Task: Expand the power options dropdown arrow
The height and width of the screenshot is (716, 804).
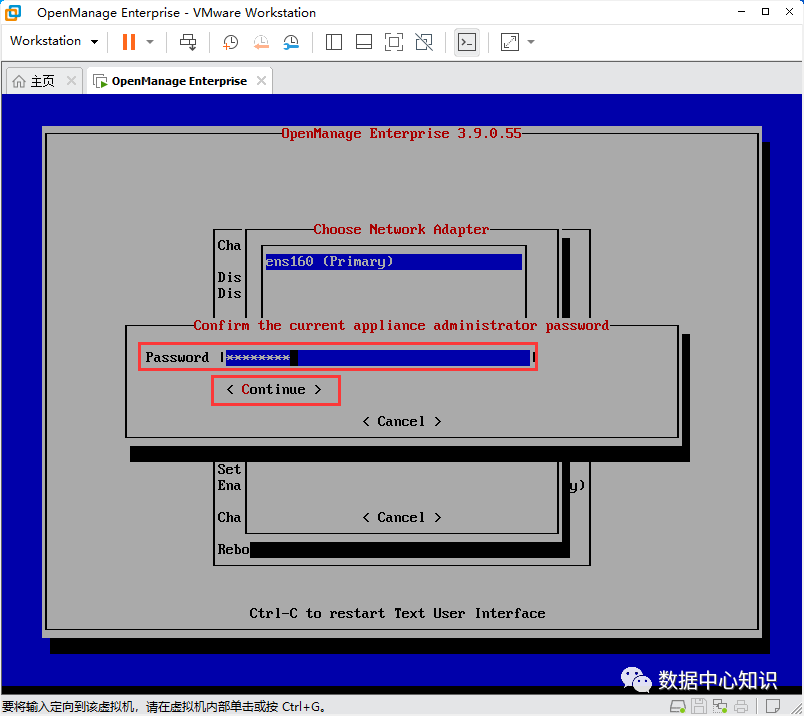Action: (x=150, y=42)
